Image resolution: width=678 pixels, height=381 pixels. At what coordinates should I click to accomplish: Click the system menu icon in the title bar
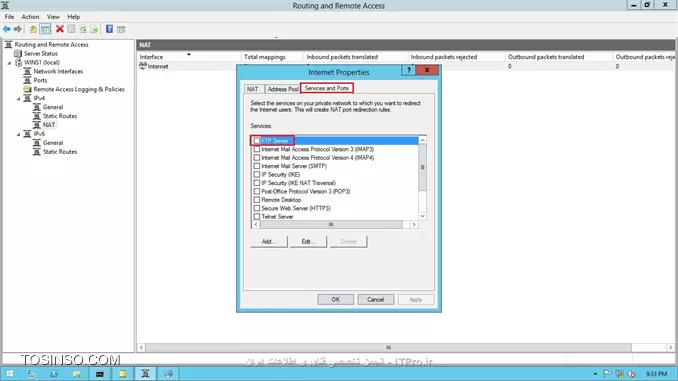pos(5,5)
